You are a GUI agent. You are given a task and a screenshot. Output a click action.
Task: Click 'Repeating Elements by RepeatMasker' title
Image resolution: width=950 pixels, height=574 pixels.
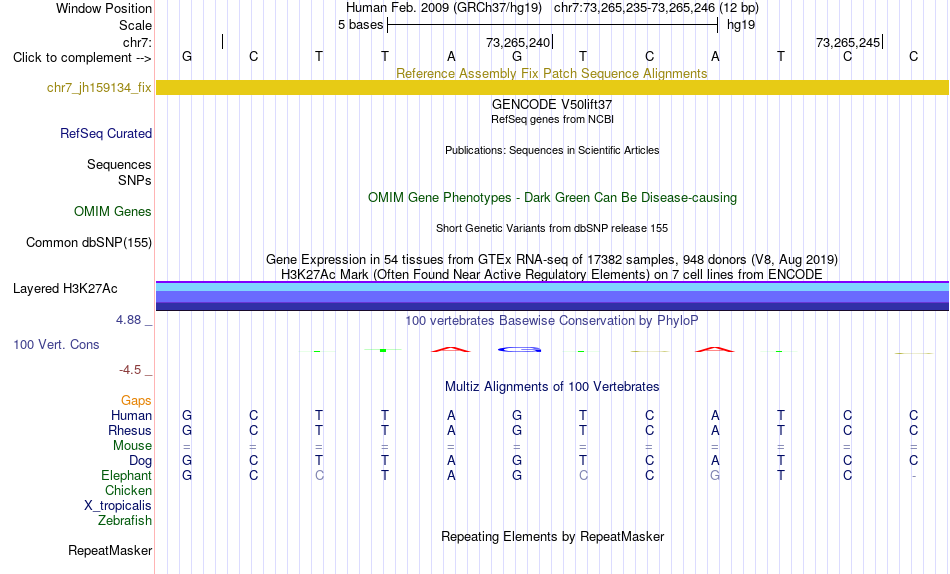553,537
